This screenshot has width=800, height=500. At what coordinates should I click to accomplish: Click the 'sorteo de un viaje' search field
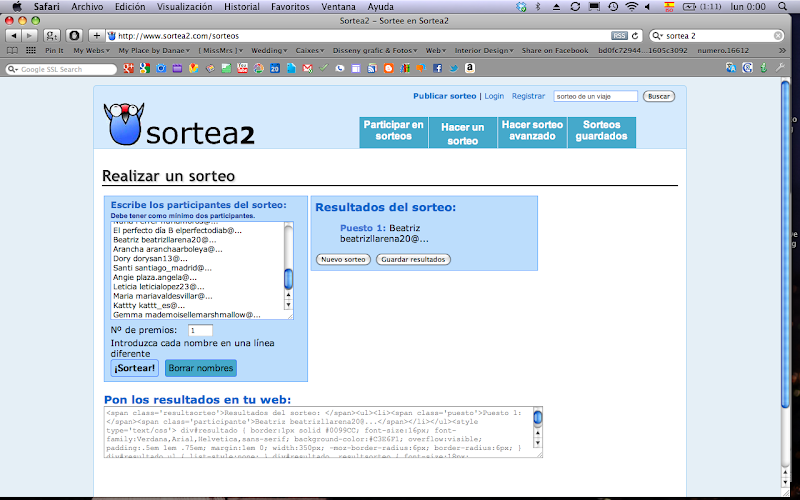(x=595, y=96)
